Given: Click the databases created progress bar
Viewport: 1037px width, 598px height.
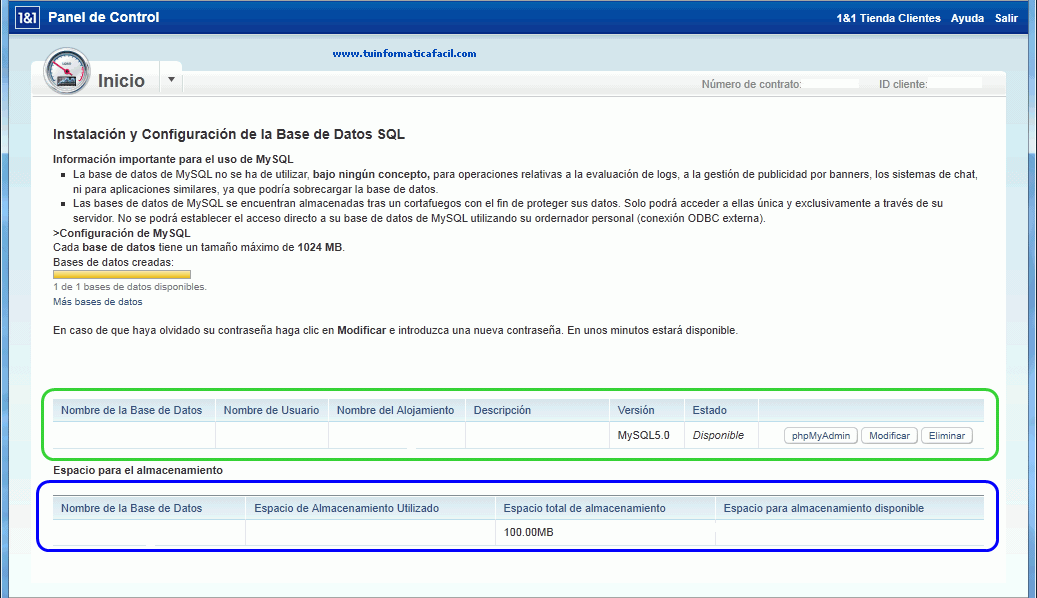Looking at the screenshot, I should (122, 274).
